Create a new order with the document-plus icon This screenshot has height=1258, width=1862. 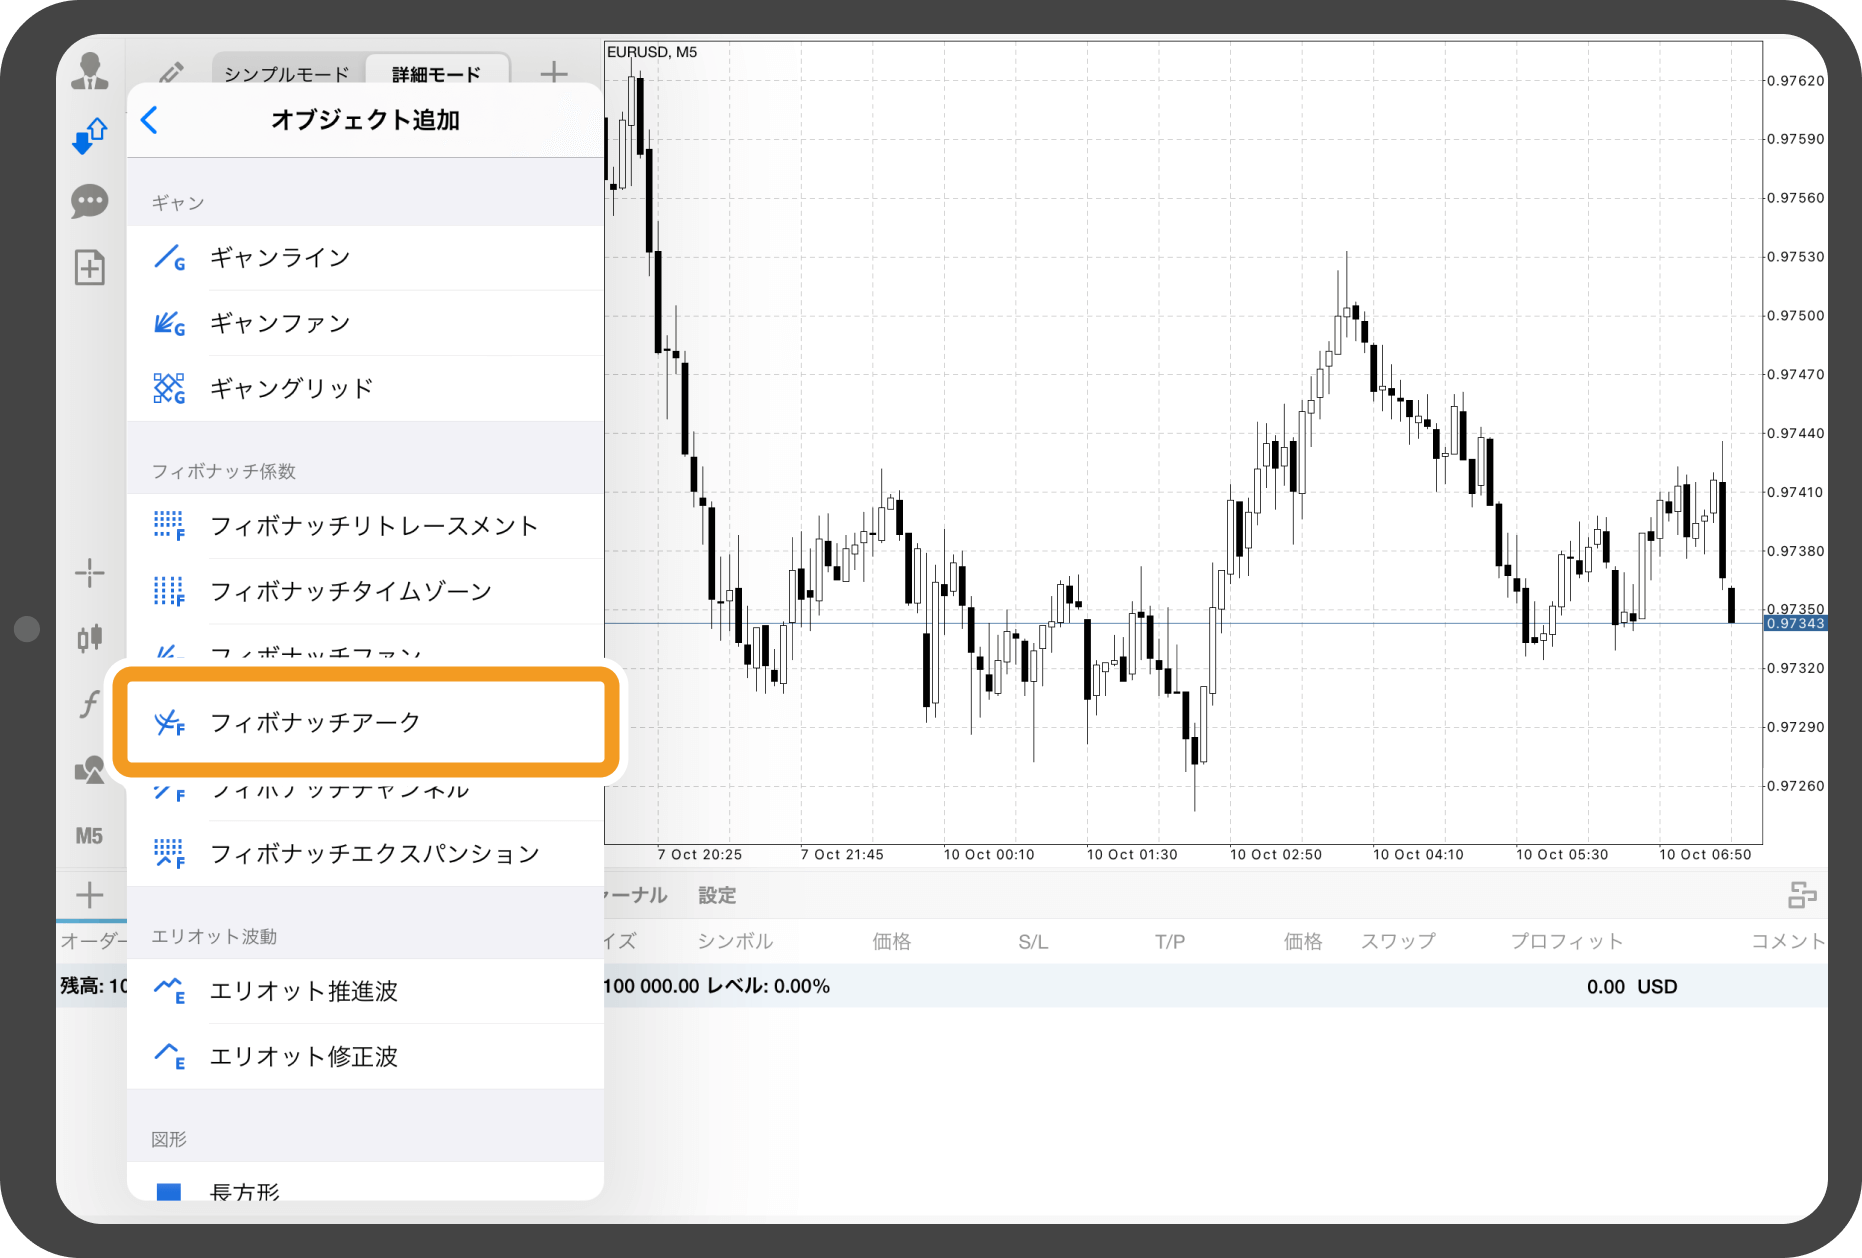pyautogui.click(x=90, y=267)
